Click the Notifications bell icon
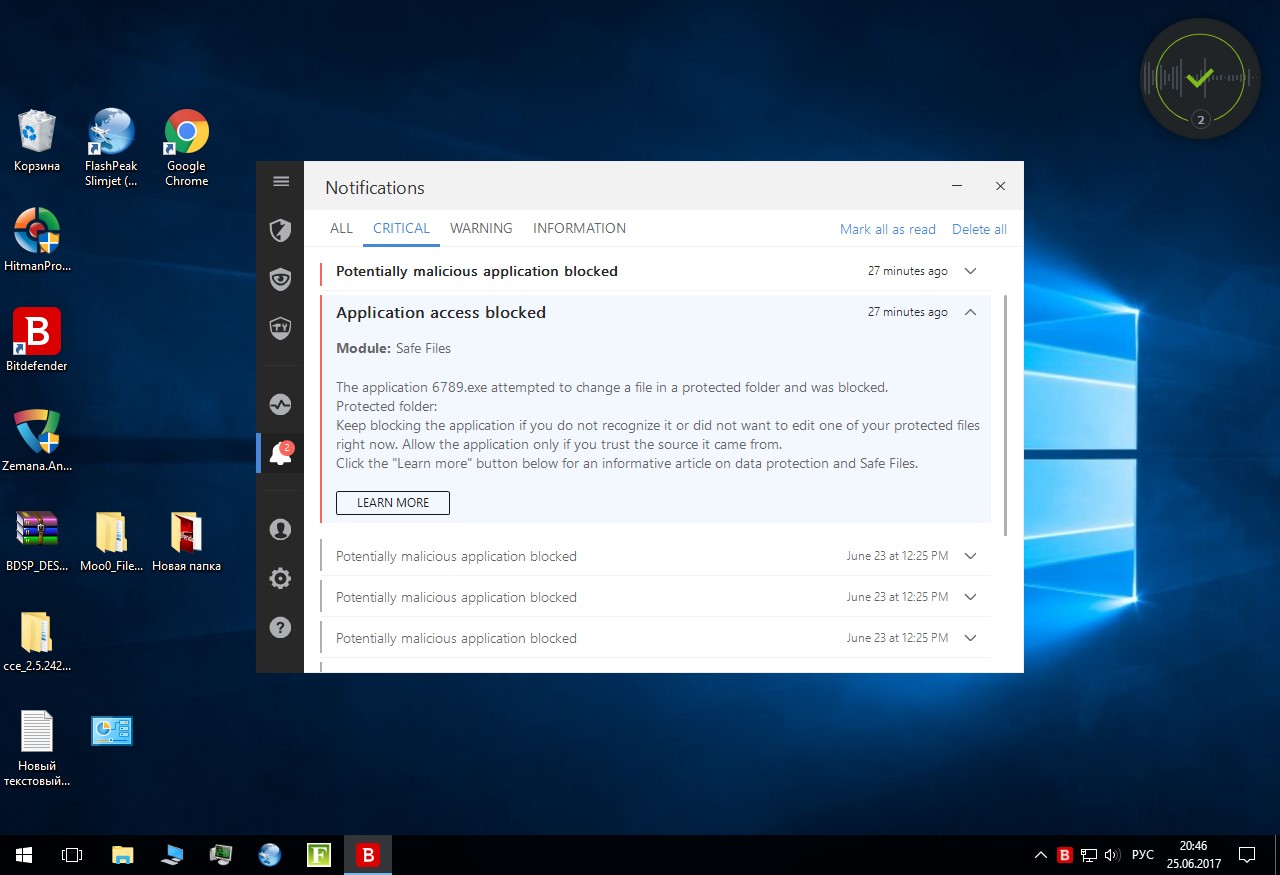The width and height of the screenshot is (1280, 875). tap(281, 455)
